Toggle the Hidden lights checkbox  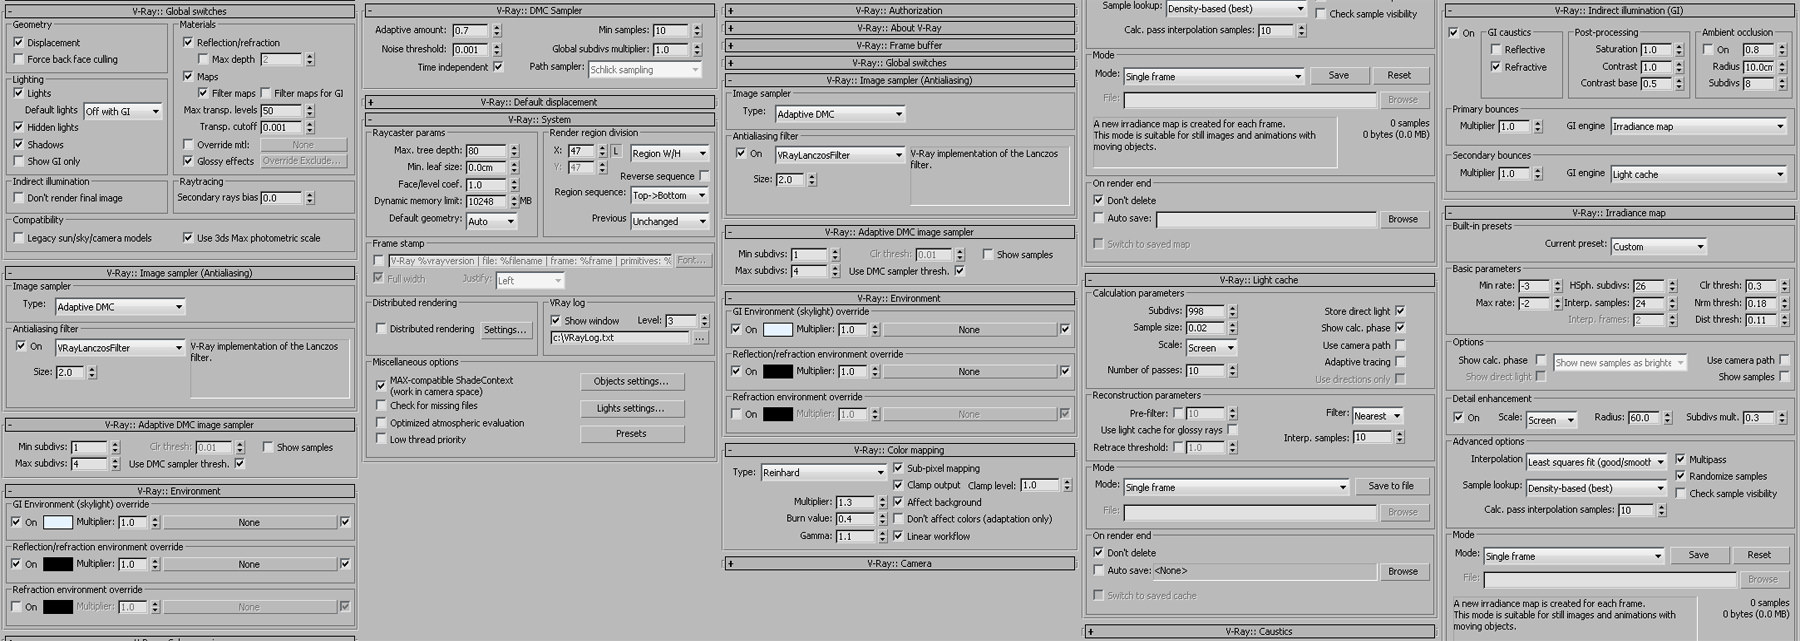pyautogui.click(x=19, y=127)
